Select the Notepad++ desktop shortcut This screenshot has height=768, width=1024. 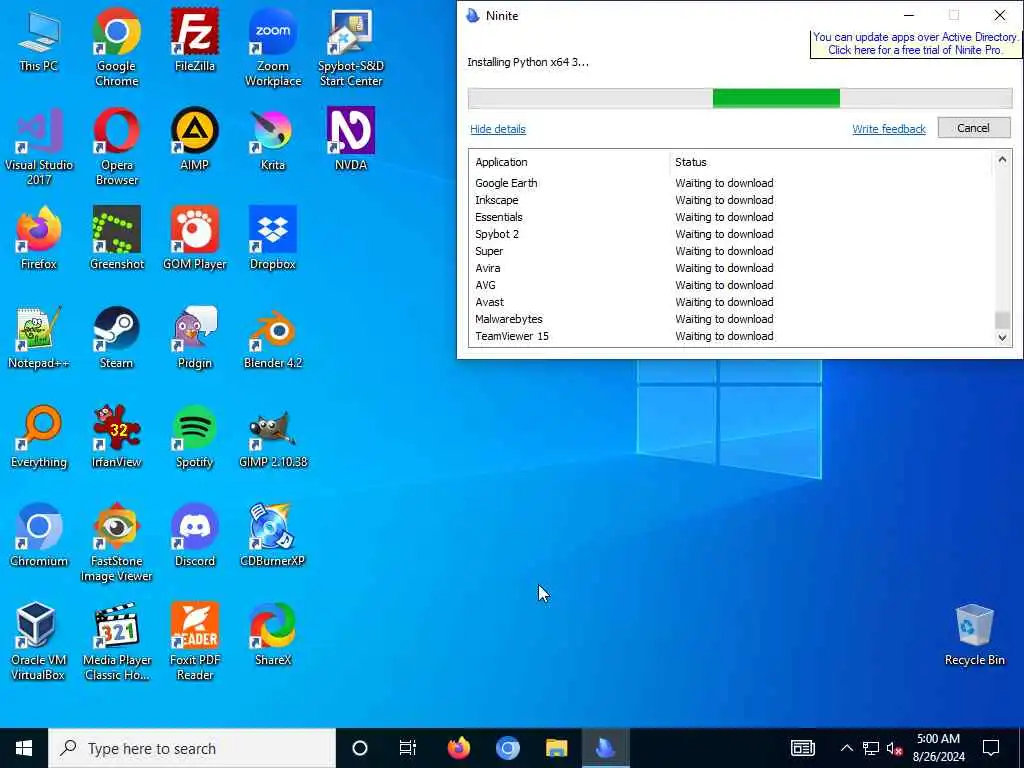[39, 338]
